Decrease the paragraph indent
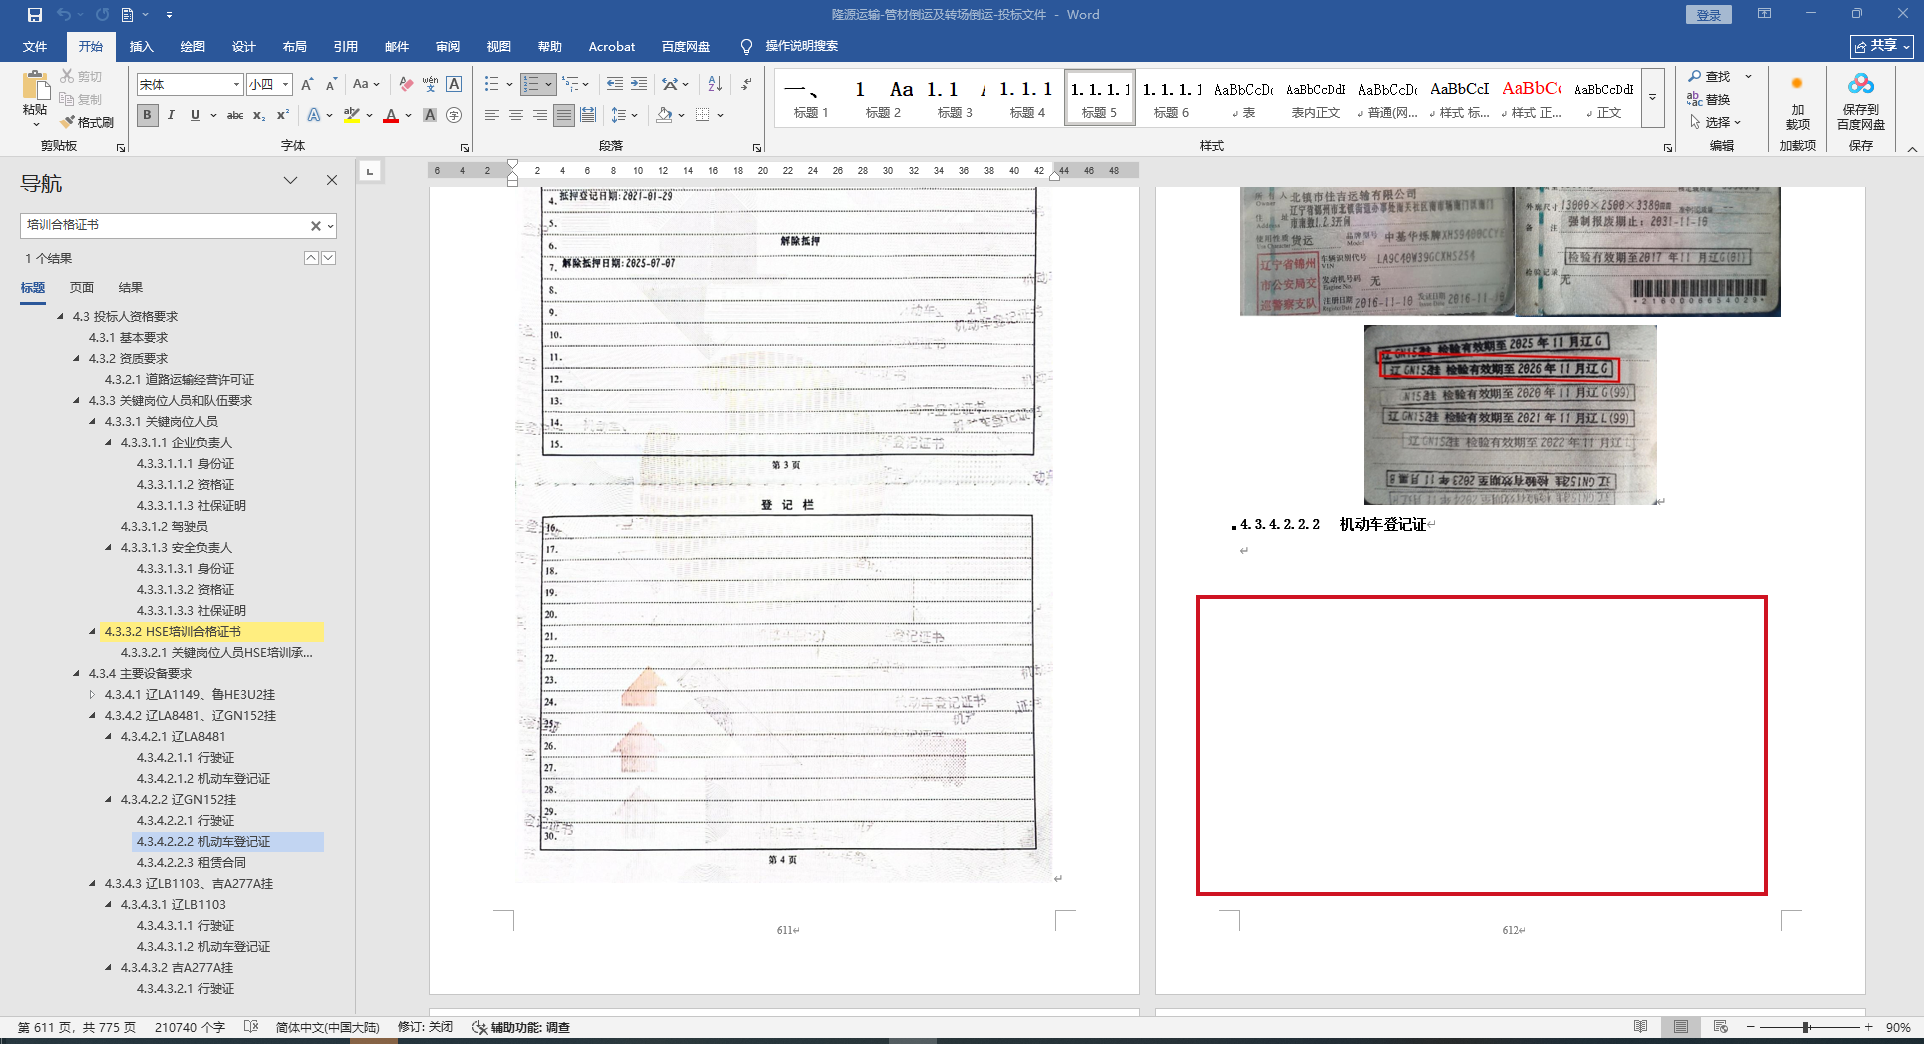The height and width of the screenshot is (1044, 1924). (615, 84)
